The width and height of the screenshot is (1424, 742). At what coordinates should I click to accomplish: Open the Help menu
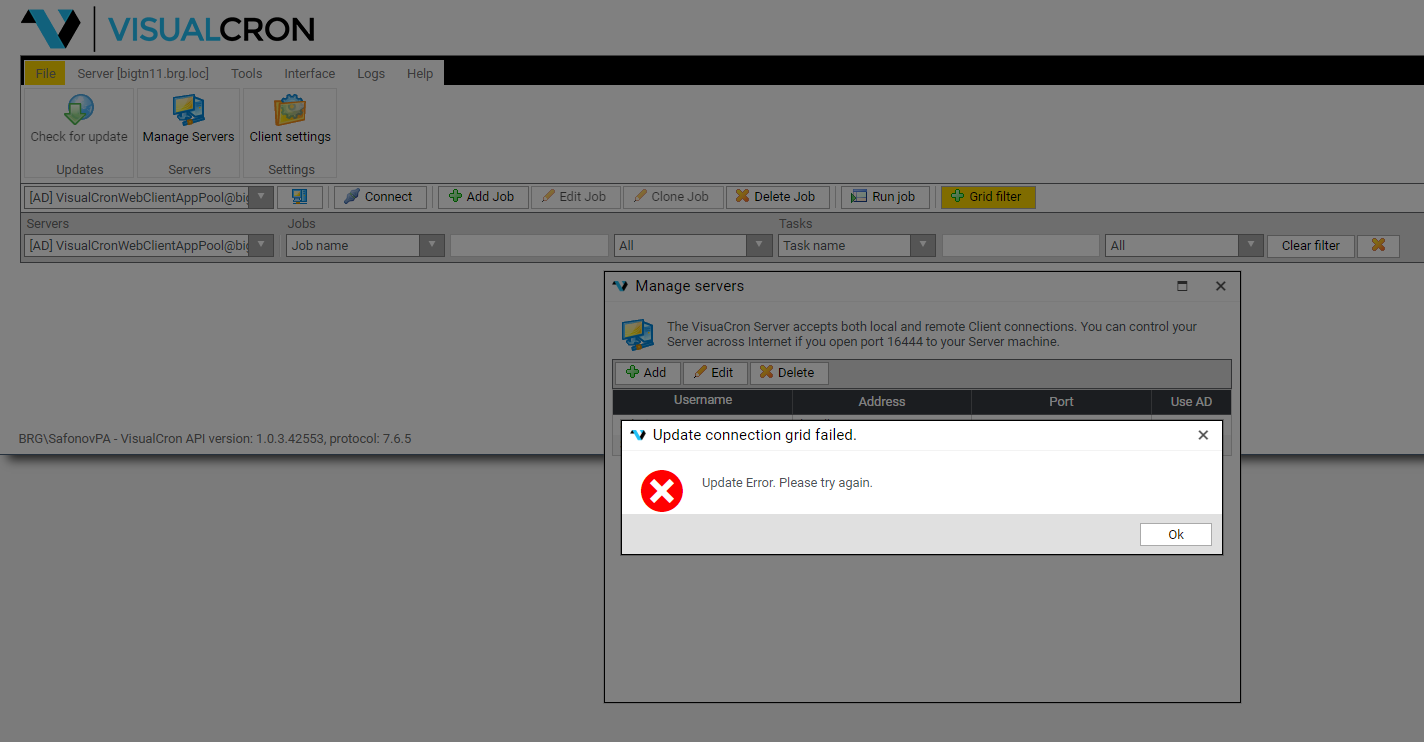[420, 73]
